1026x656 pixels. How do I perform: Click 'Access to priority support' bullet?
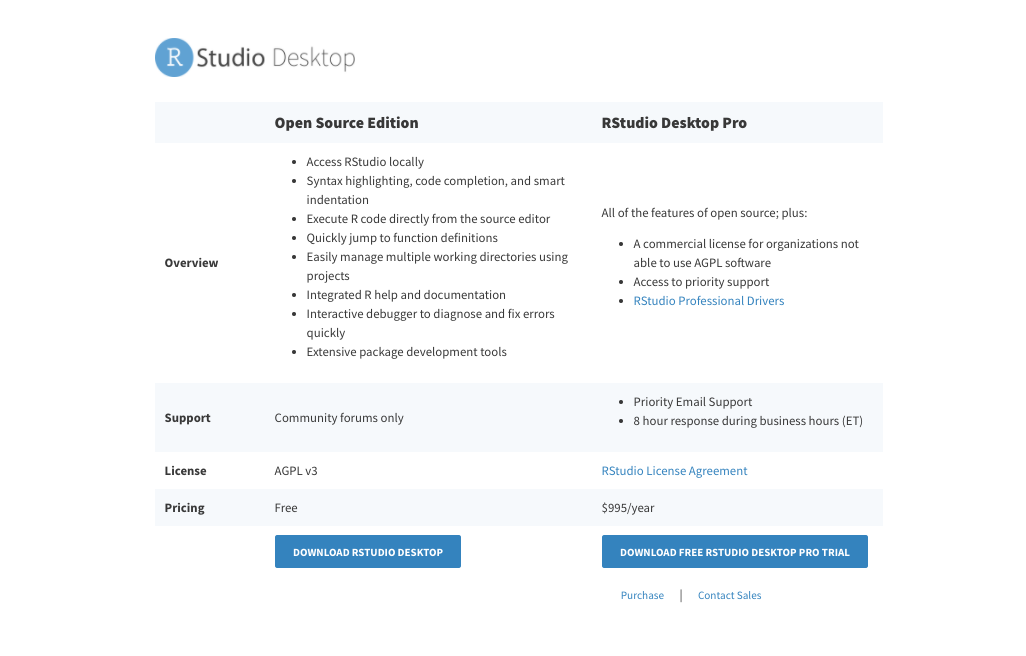701,282
